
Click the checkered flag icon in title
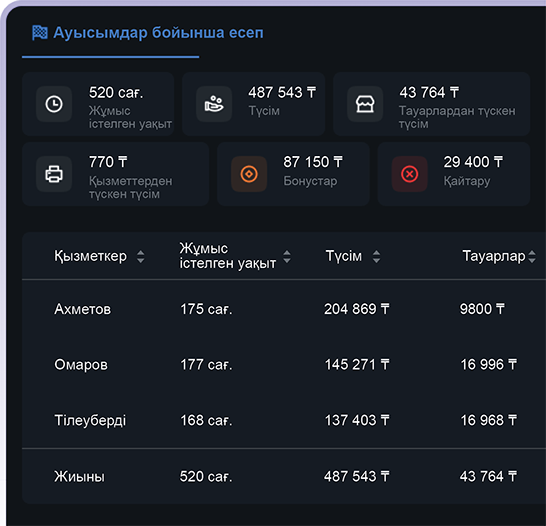click(40, 33)
